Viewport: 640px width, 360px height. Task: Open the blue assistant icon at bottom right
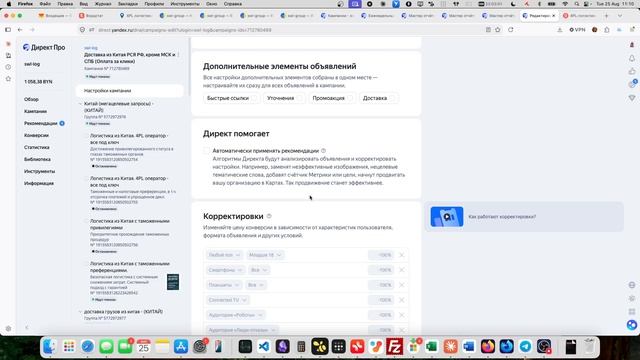[632, 325]
